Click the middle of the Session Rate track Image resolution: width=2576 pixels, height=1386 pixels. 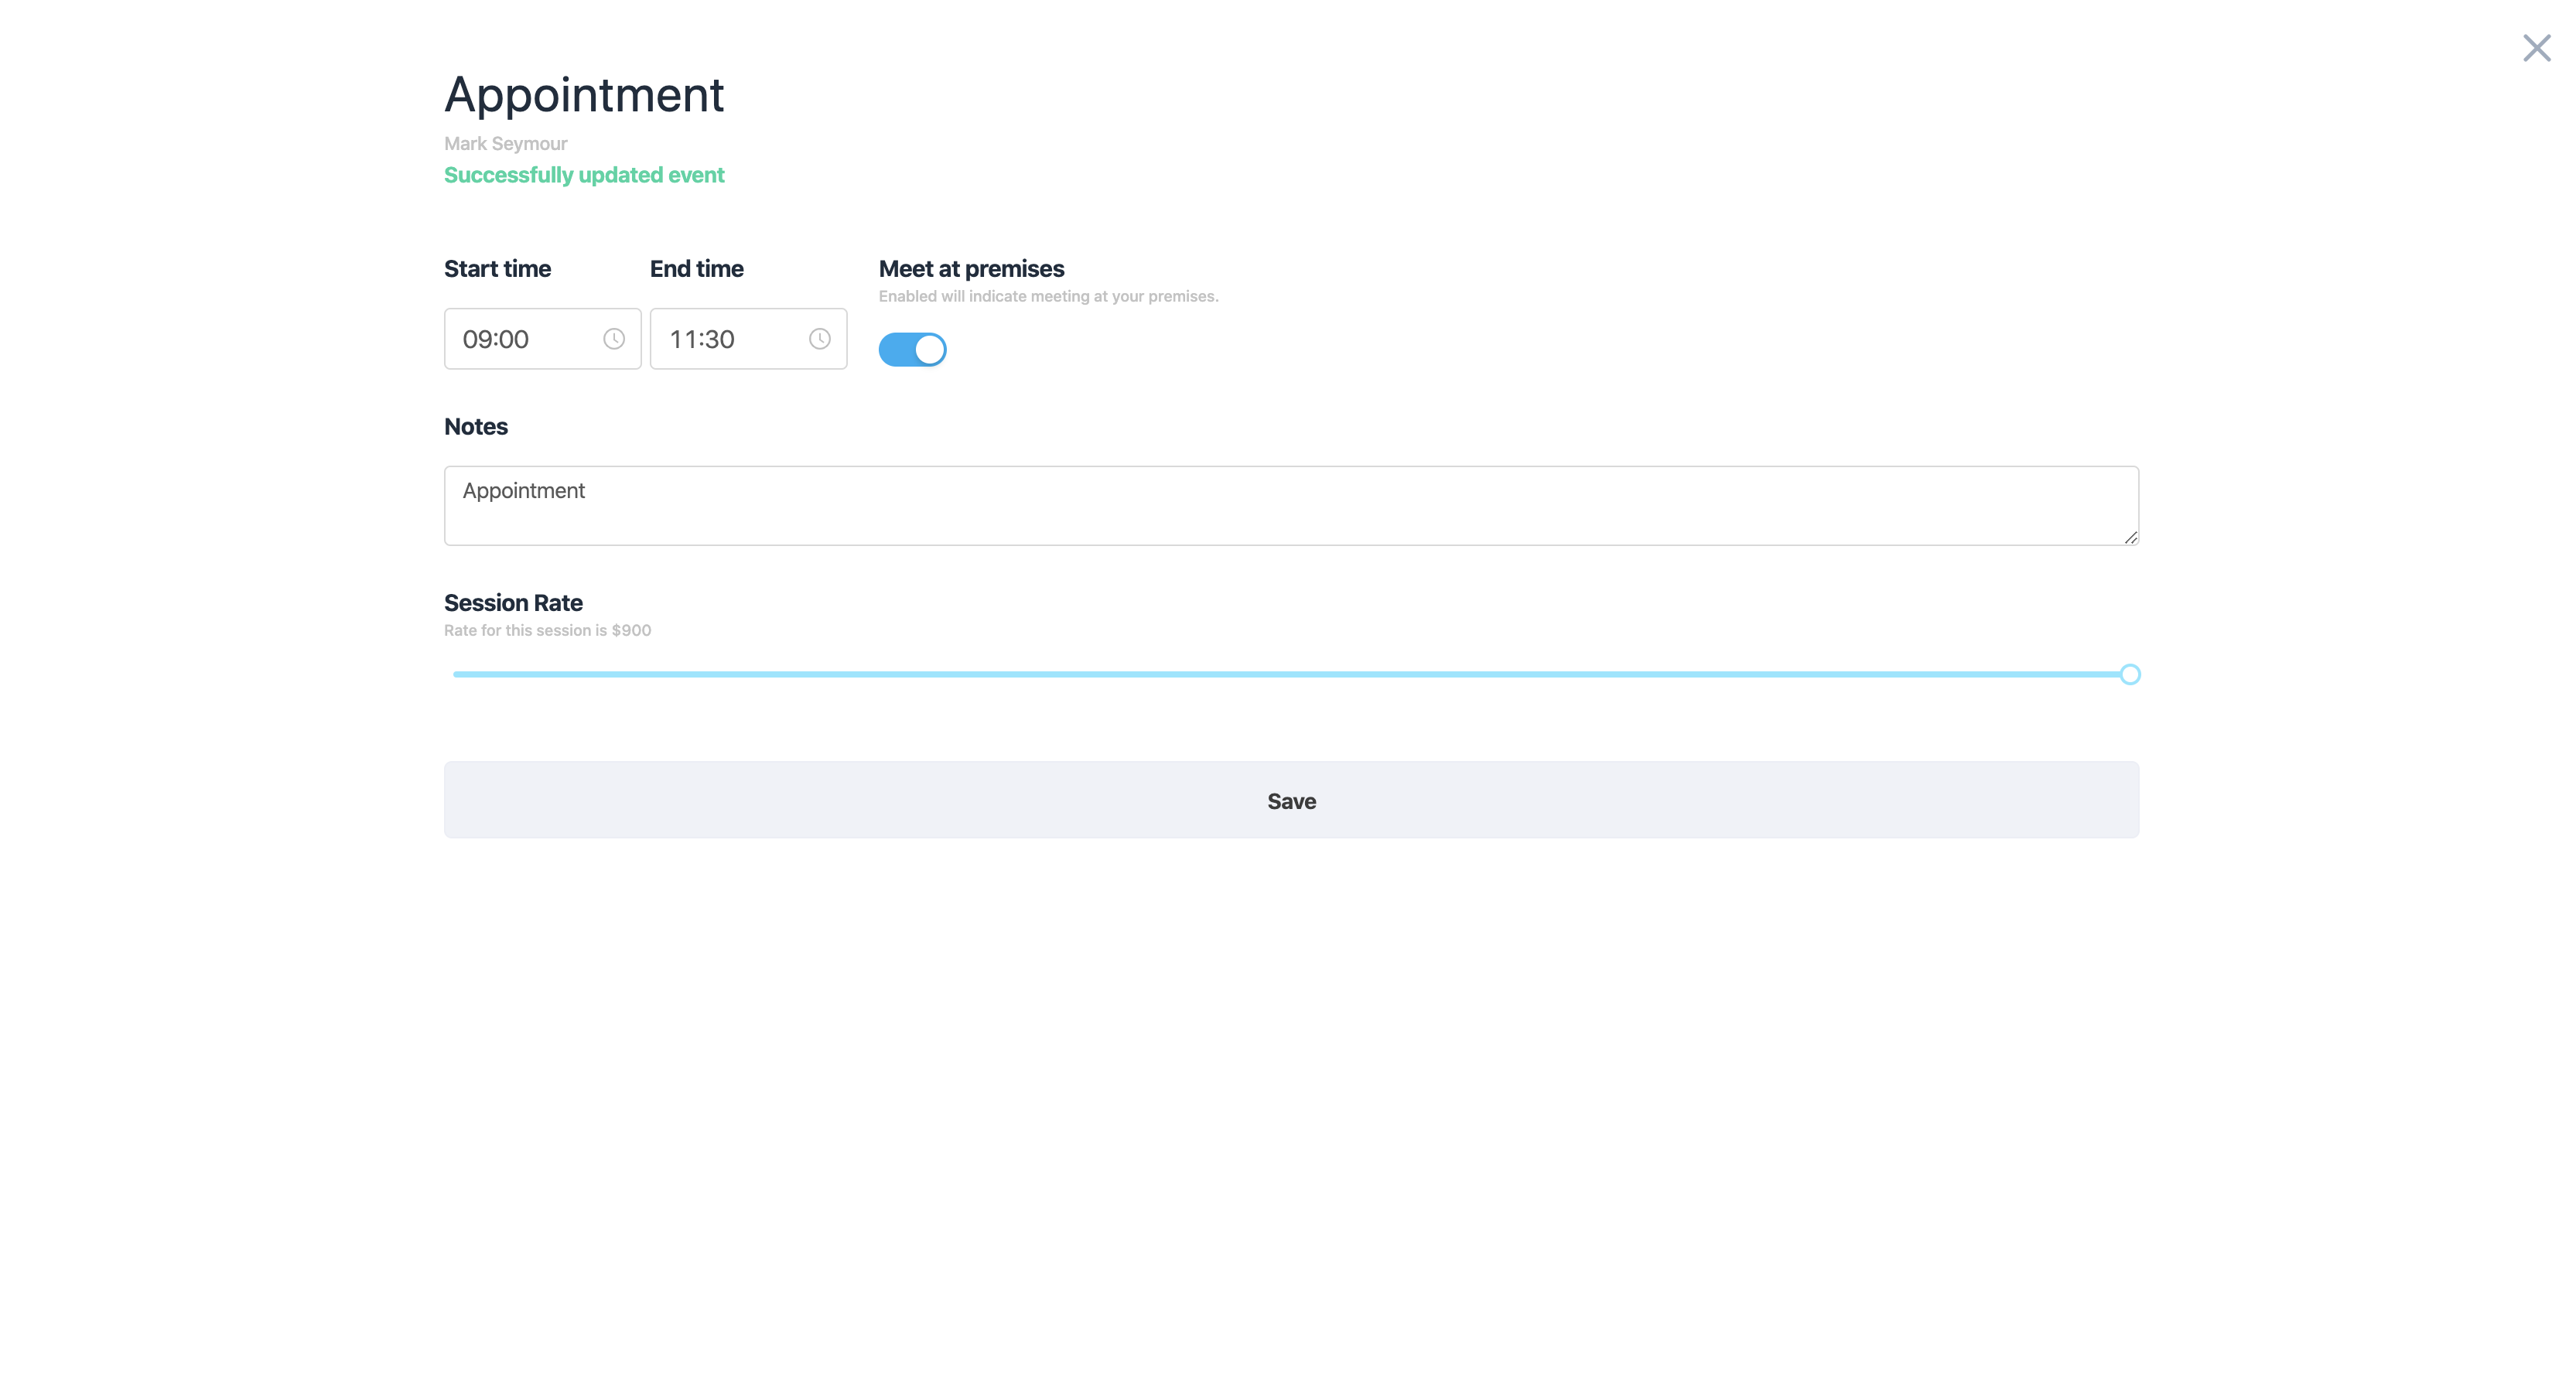(1290, 675)
